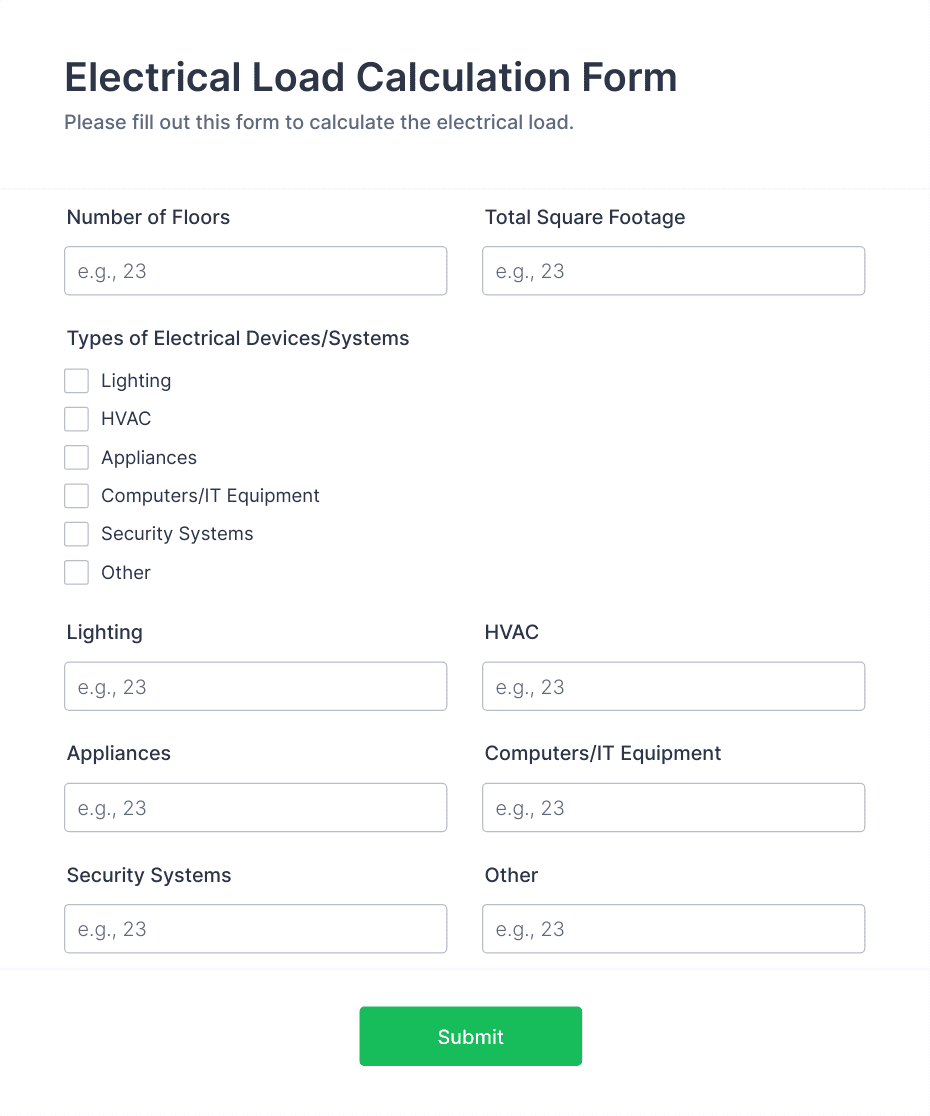Select the Other load input box
The height and width of the screenshot is (1116, 930).
(673, 928)
